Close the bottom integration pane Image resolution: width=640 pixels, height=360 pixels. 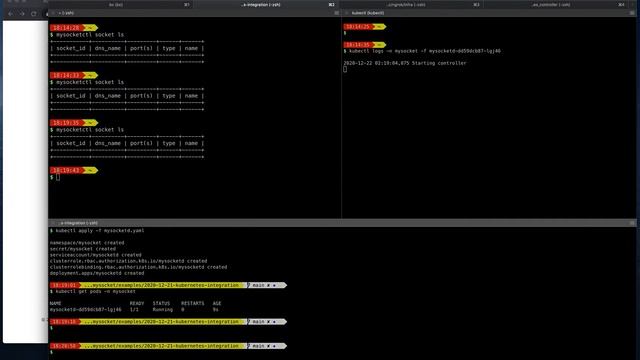point(53,223)
